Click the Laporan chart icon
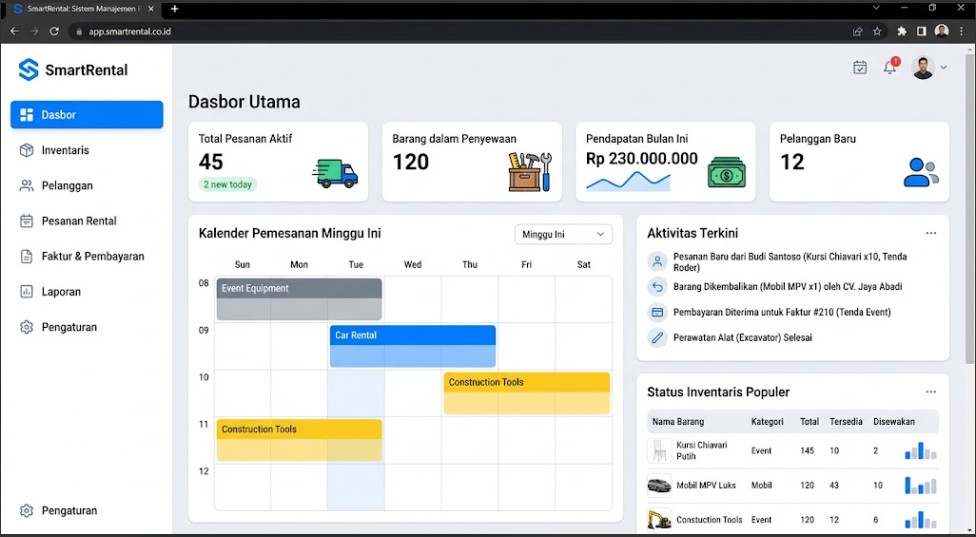The image size is (976, 537). click(x=26, y=292)
